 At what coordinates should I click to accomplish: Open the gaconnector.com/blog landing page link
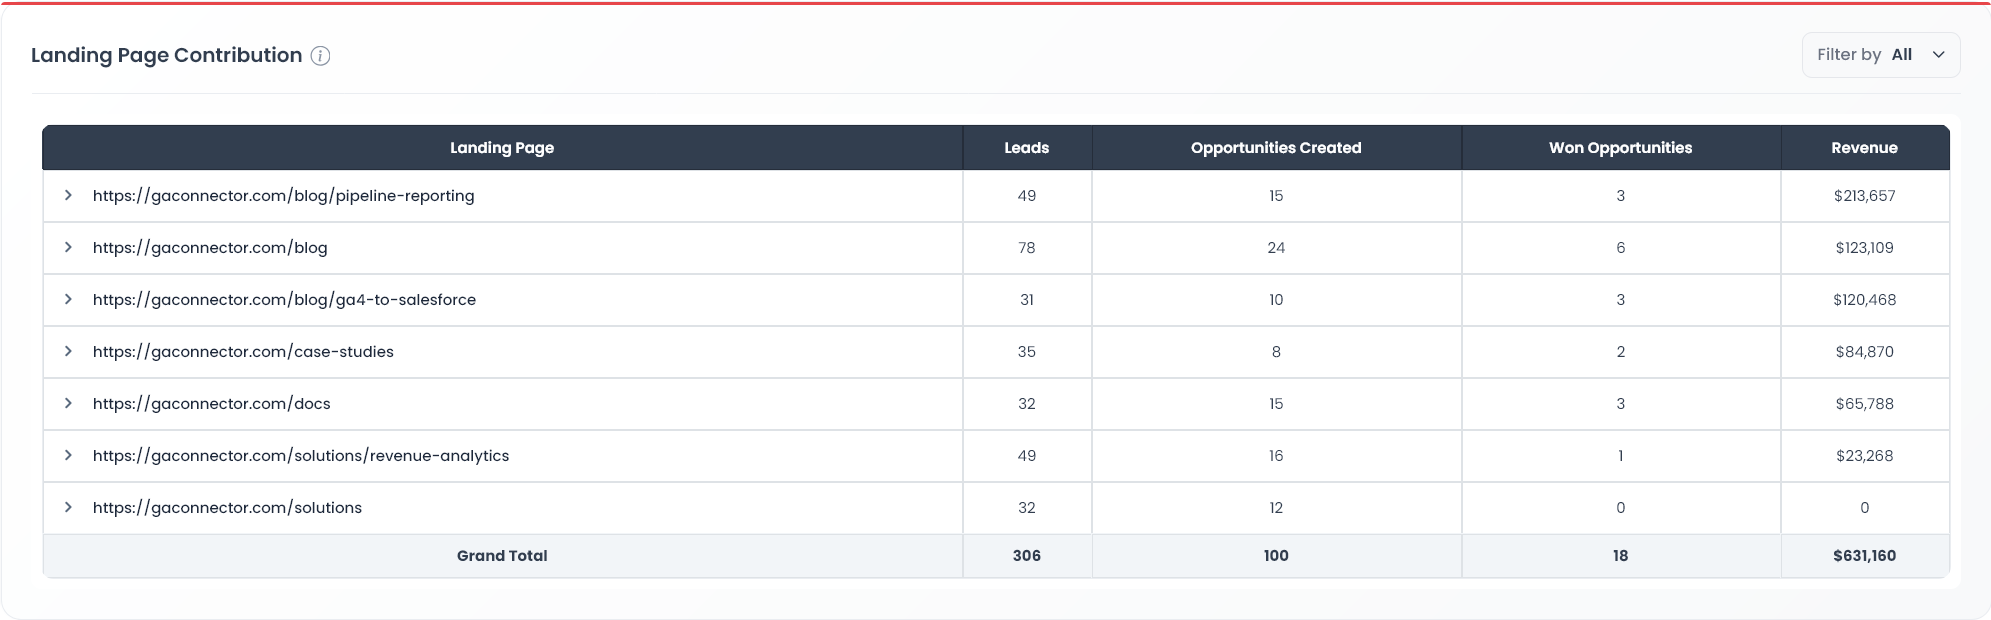click(x=210, y=248)
